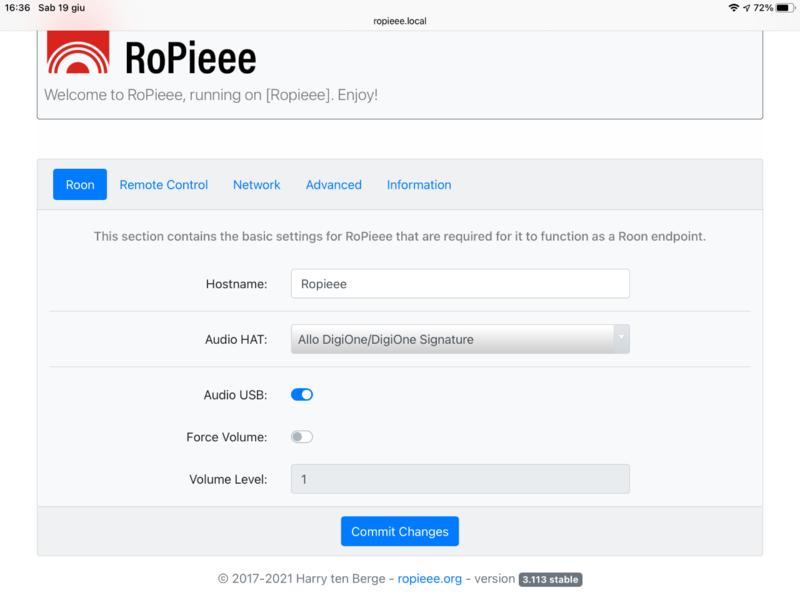Open the ropieee.org footer link
This screenshot has width=800, height=600.
tap(429, 579)
